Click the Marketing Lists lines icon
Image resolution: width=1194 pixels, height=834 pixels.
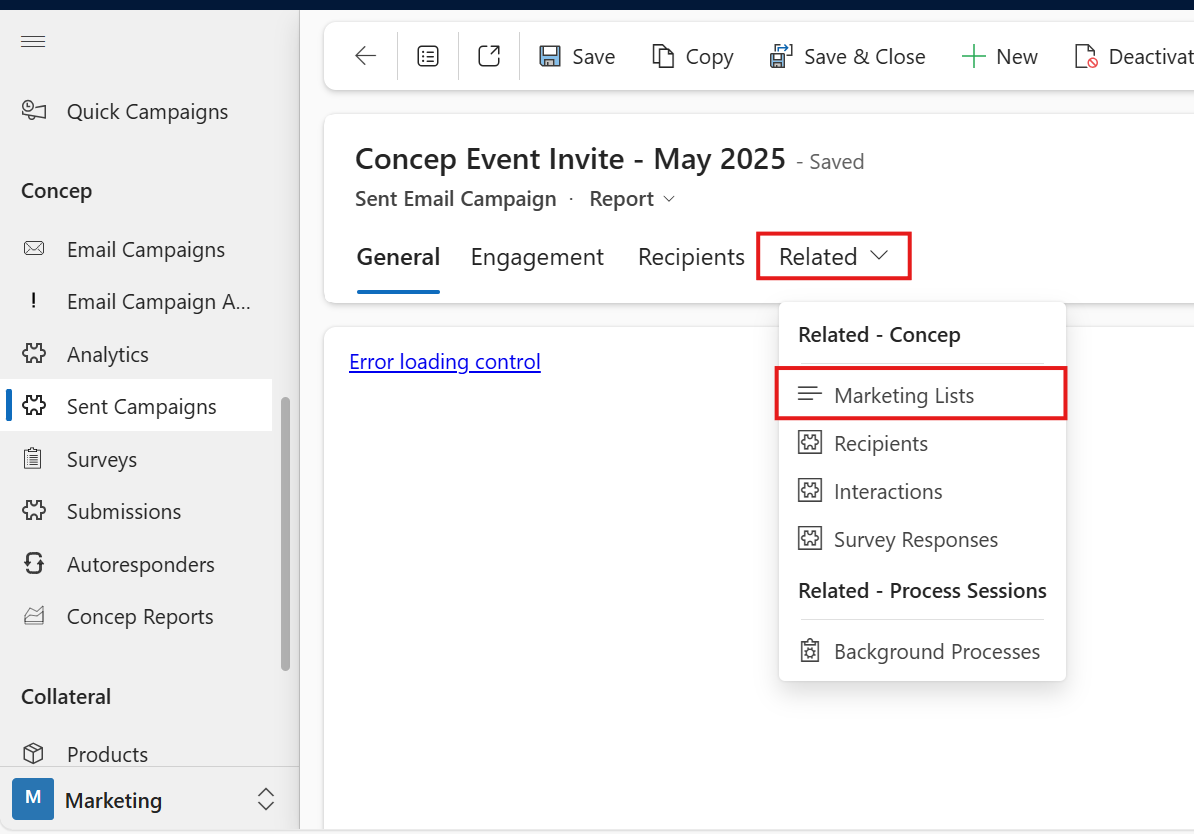[x=809, y=394]
